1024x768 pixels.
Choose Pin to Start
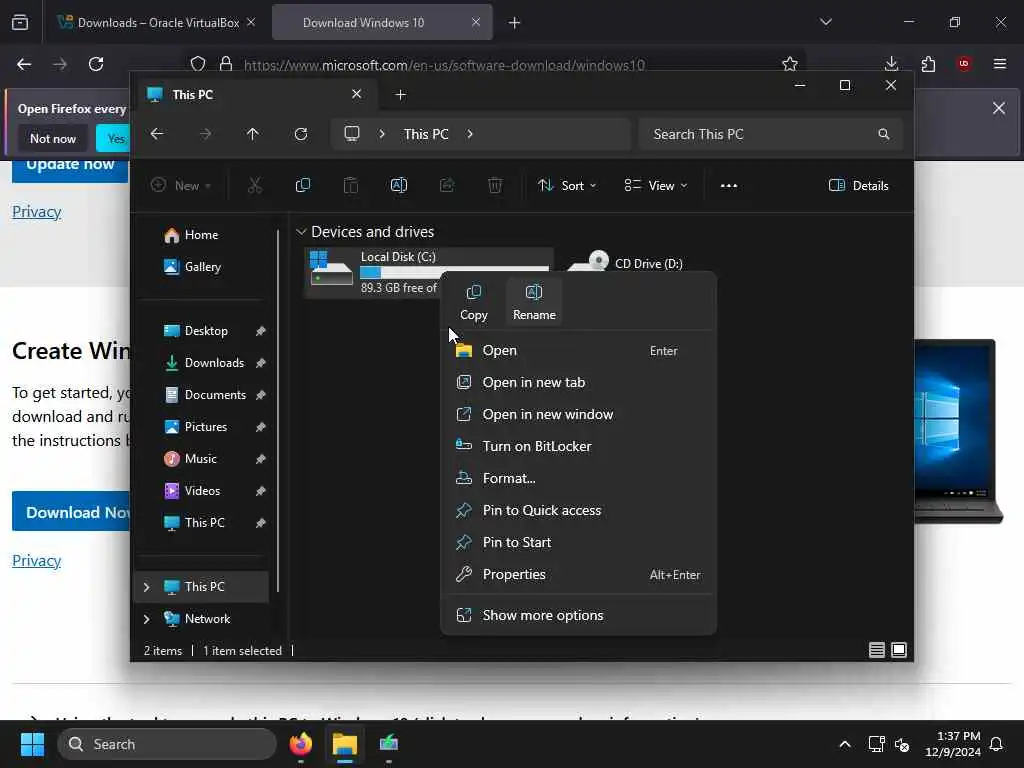pos(579,543)
